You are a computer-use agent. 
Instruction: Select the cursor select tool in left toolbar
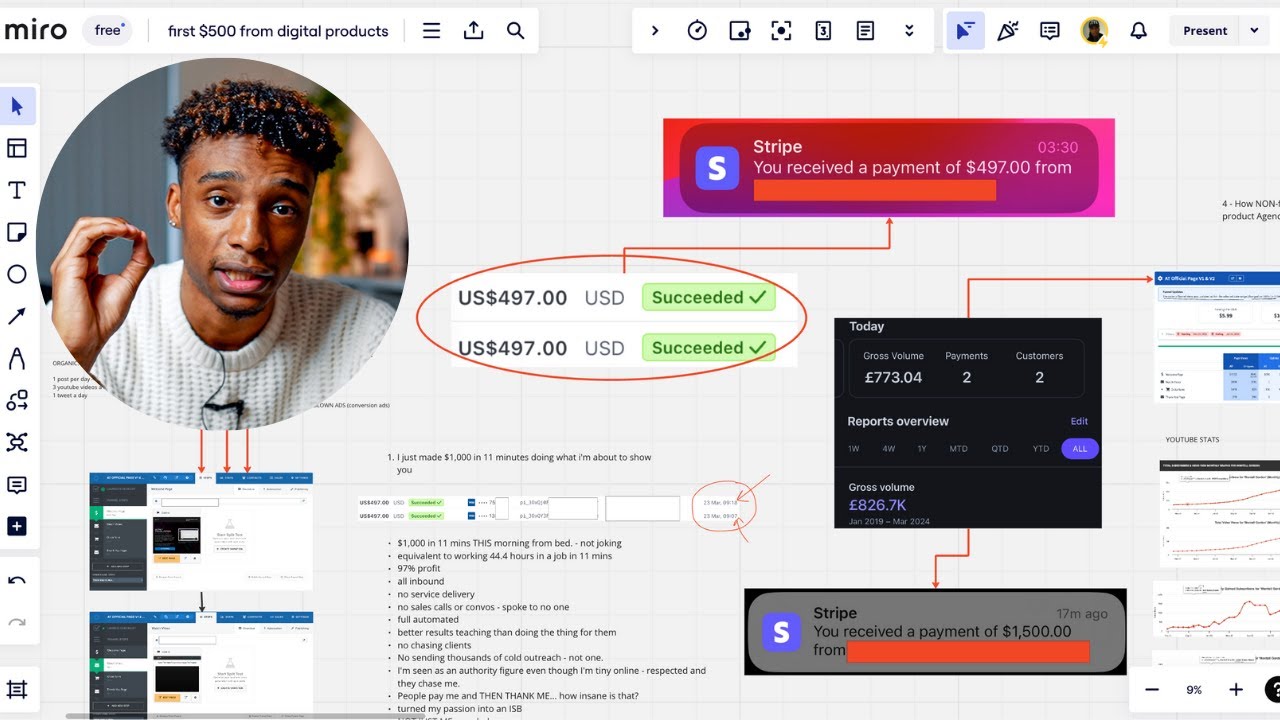17,106
